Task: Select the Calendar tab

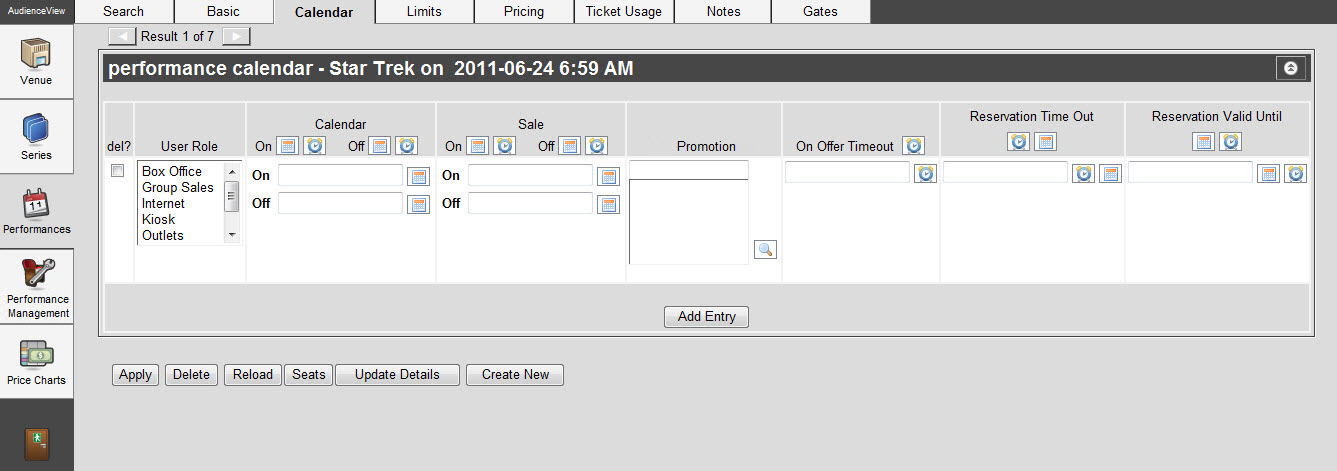Action: click(x=324, y=12)
